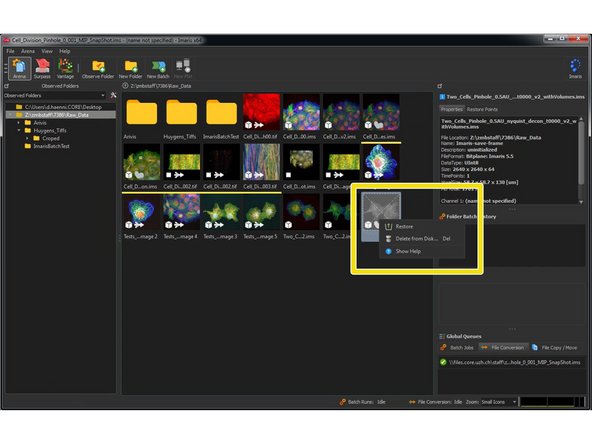This screenshot has height=444, width=592.
Task: Expand the Croped subfolder arrow
Action: coord(27,138)
